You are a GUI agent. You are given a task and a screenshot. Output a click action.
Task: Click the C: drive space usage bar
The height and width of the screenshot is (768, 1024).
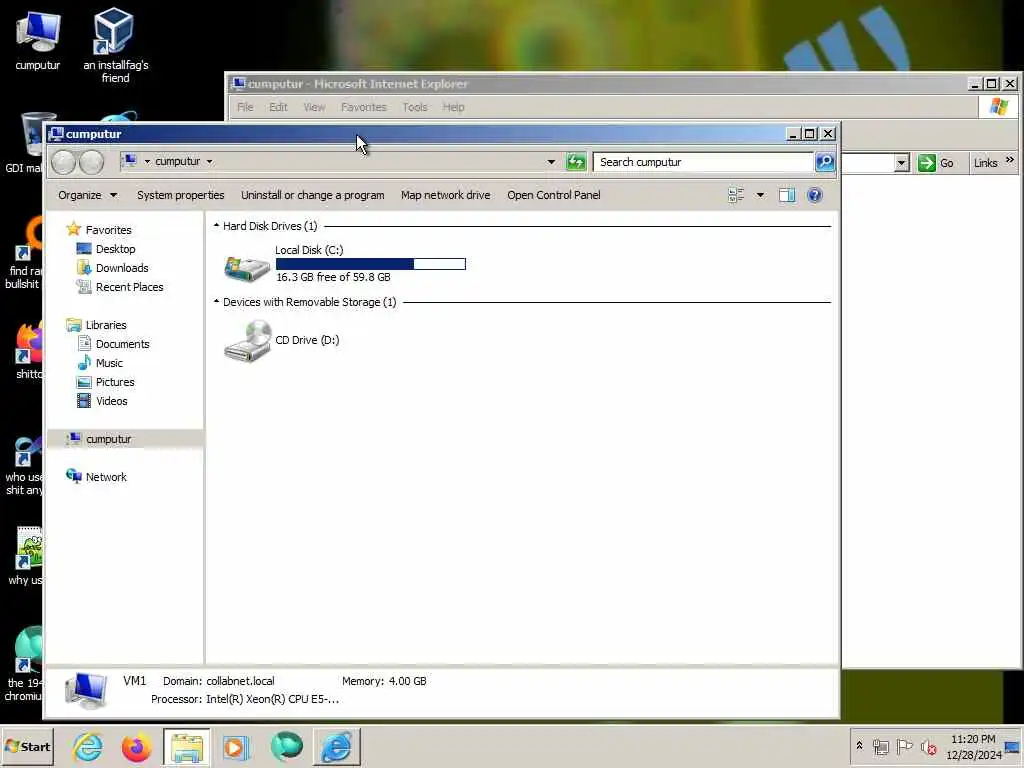pyautogui.click(x=371, y=264)
